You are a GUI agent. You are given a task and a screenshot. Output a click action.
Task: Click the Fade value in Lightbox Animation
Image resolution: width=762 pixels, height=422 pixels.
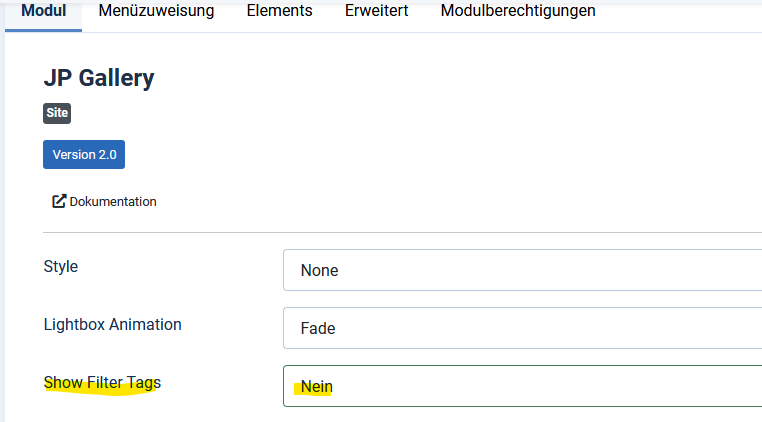coord(318,328)
